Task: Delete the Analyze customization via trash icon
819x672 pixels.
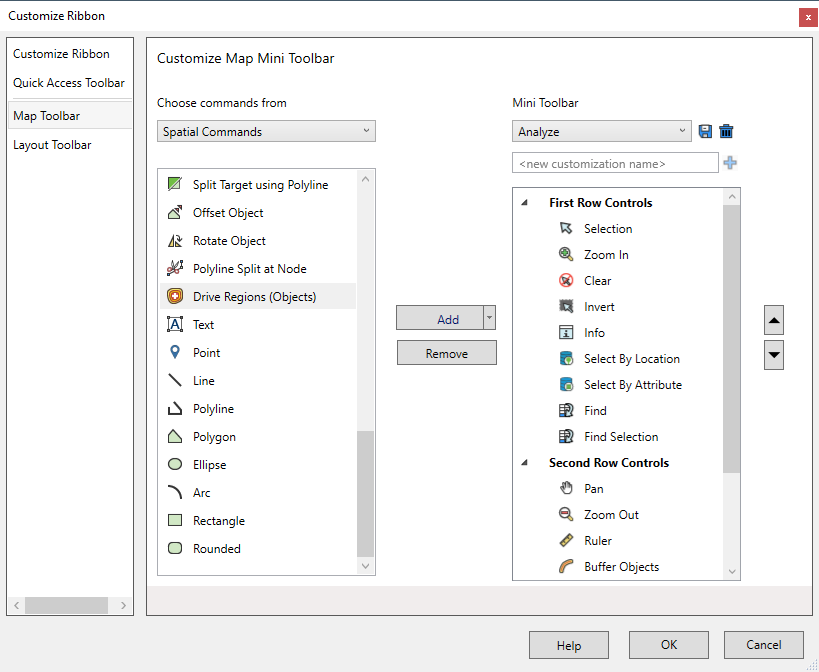Action: 727,131
